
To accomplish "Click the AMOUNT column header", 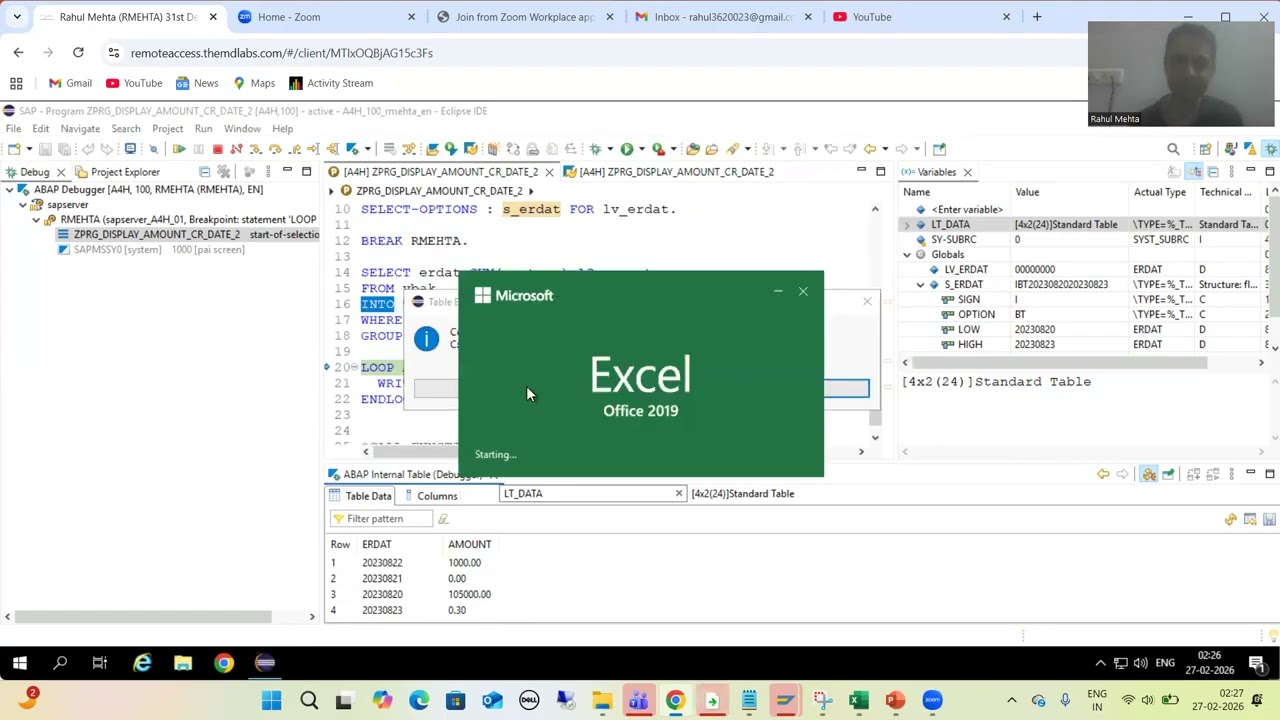I will point(469,544).
